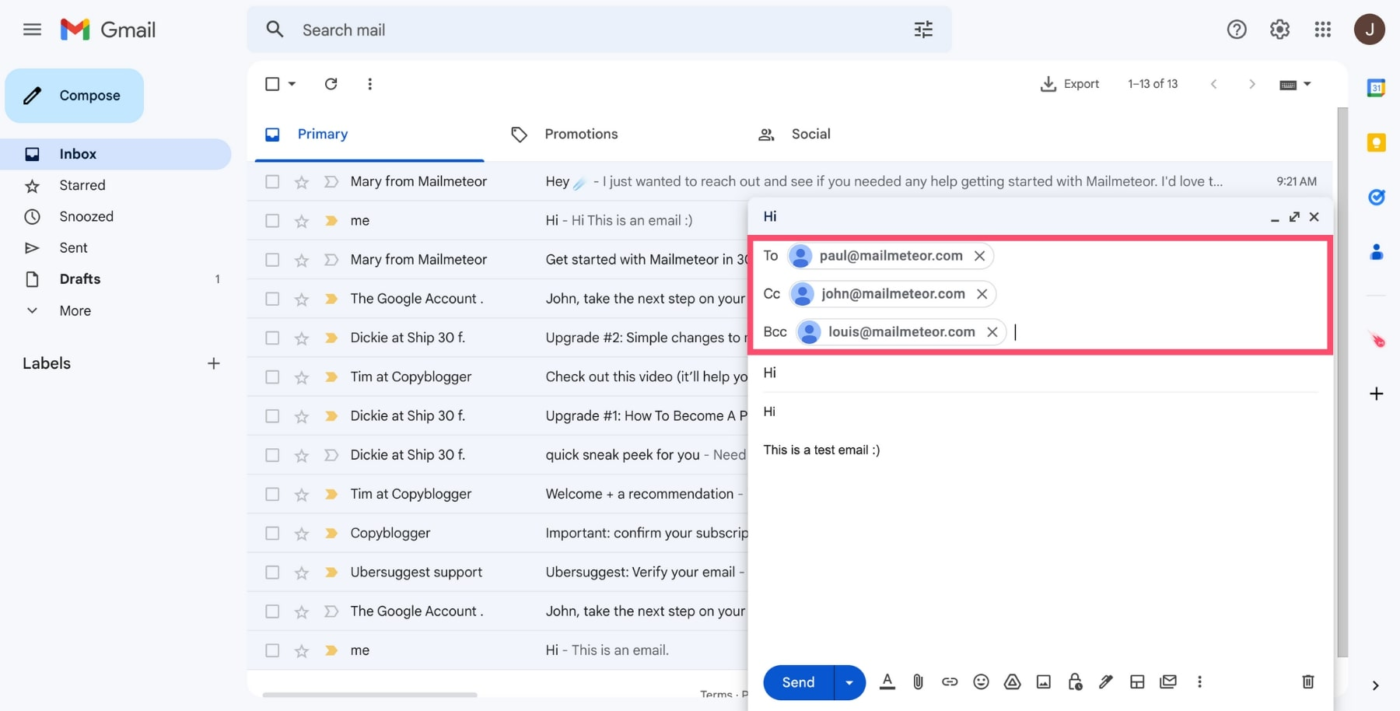Open the Send options dropdown arrow
The width and height of the screenshot is (1400, 711).
[849, 682]
